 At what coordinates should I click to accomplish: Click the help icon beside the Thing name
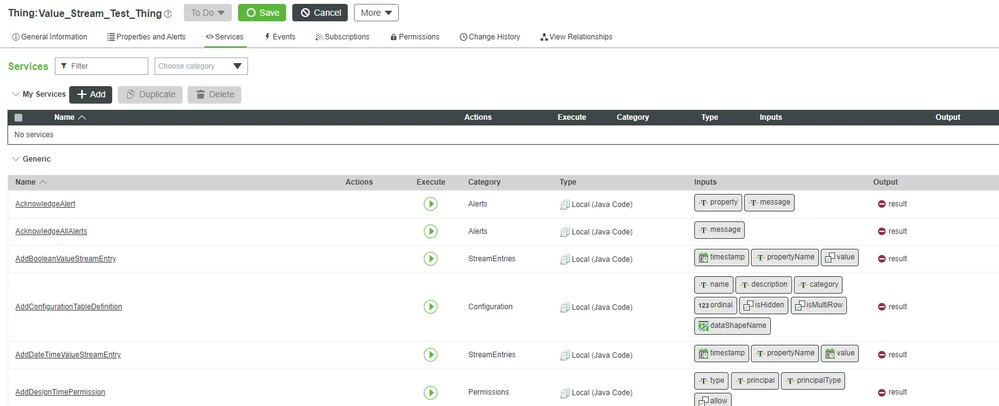[168, 13]
